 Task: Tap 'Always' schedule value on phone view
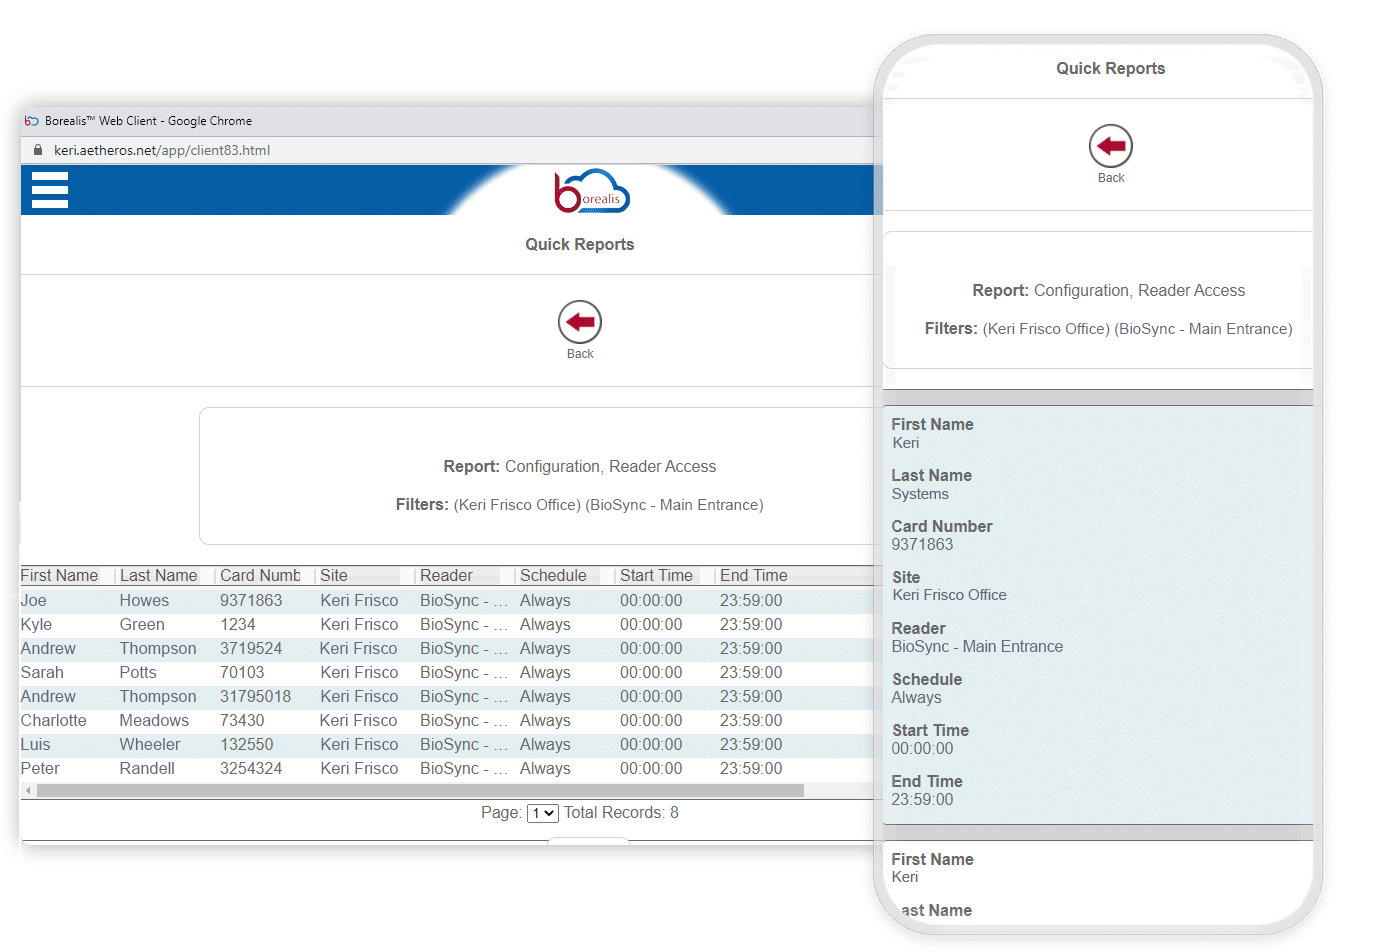[916, 698]
